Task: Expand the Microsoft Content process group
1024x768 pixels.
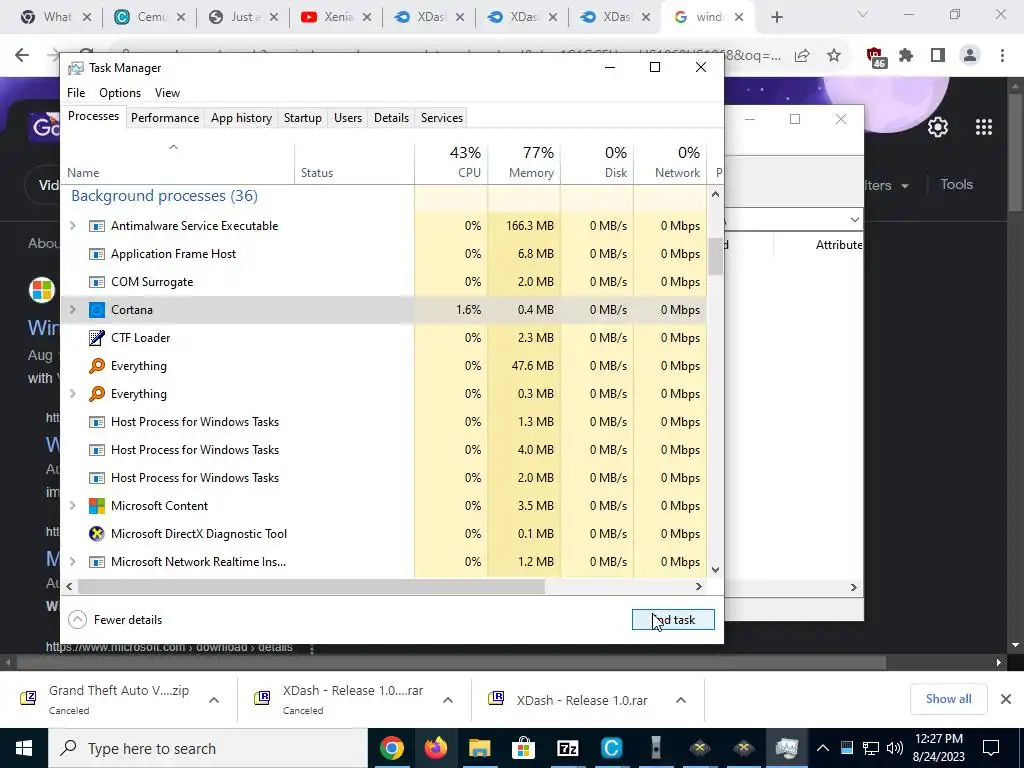Action: coord(72,506)
